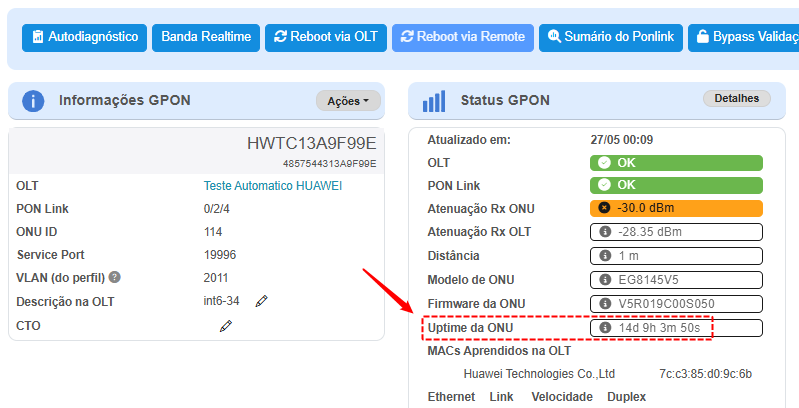799x408 pixels.
Task: Click info icon in Uptime 14d 9h field
Action: pyautogui.click(x=605, y=328)
